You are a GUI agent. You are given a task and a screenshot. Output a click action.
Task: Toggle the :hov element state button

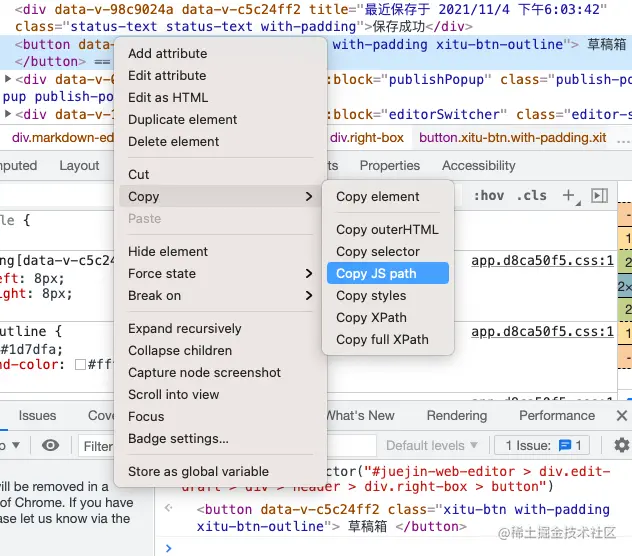pyautogui.click(x=489, y=196)
